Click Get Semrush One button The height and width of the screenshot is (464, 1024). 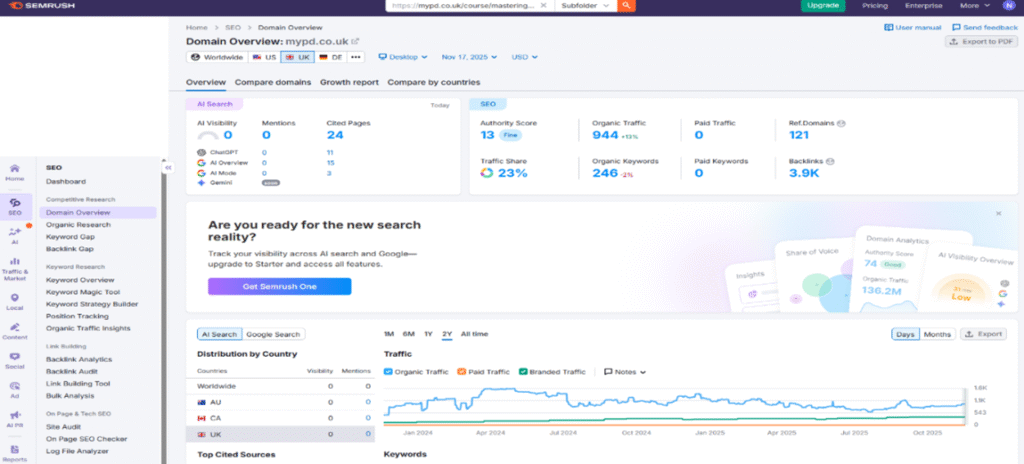pyautogui.click(x=280, y=286)
